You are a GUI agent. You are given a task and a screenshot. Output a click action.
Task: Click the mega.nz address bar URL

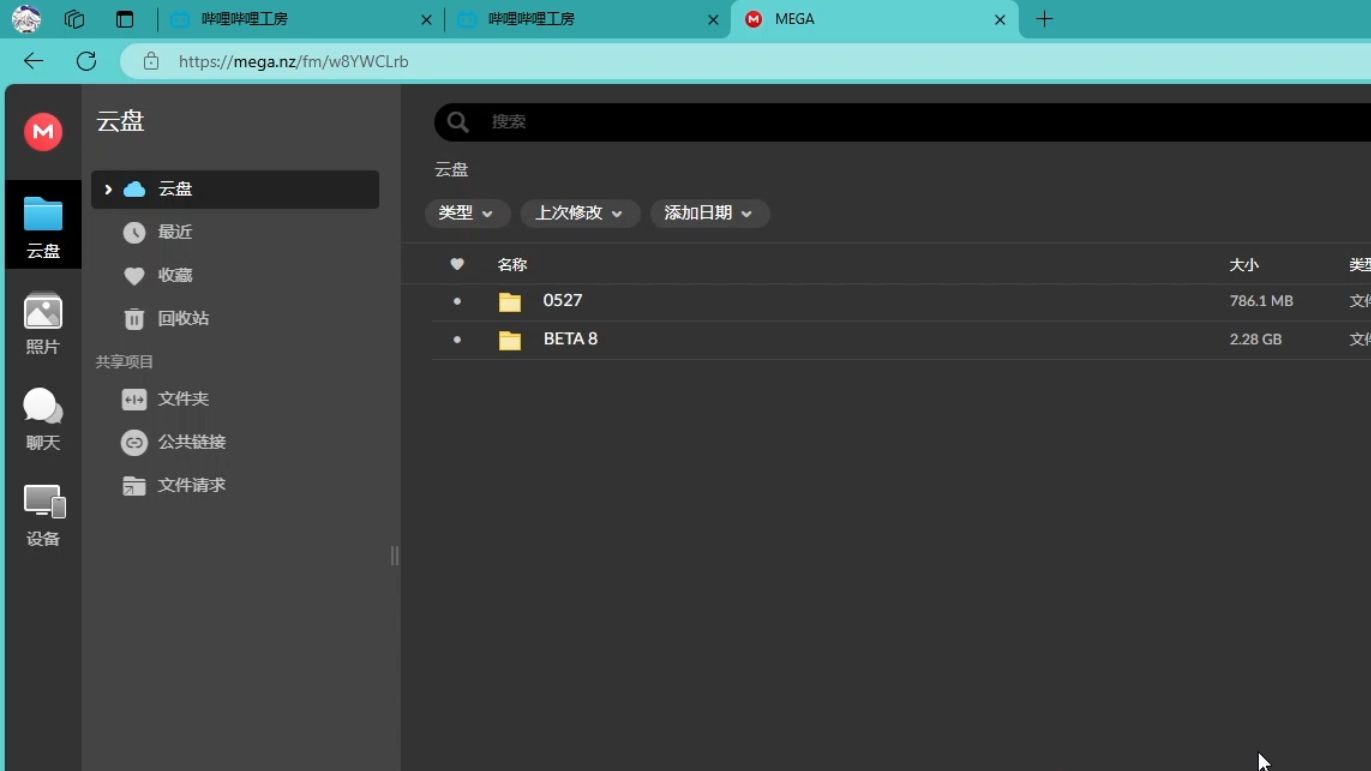[293, 61]
